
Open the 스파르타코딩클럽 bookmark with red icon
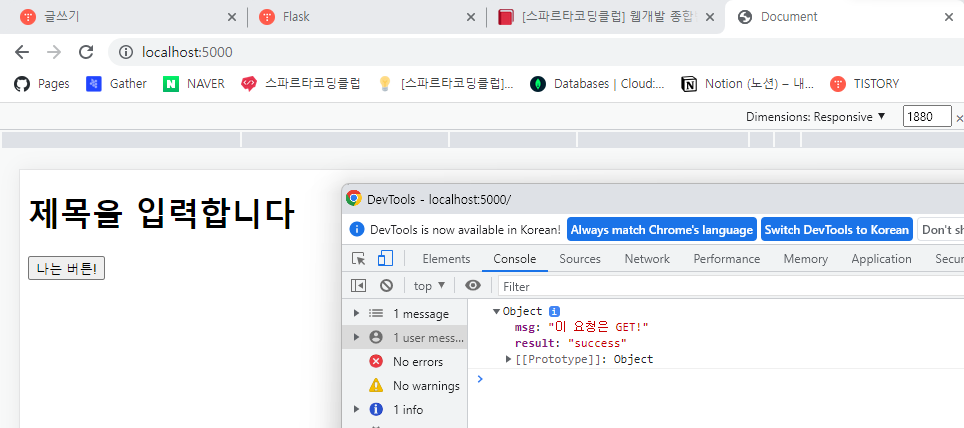point(300,84)
